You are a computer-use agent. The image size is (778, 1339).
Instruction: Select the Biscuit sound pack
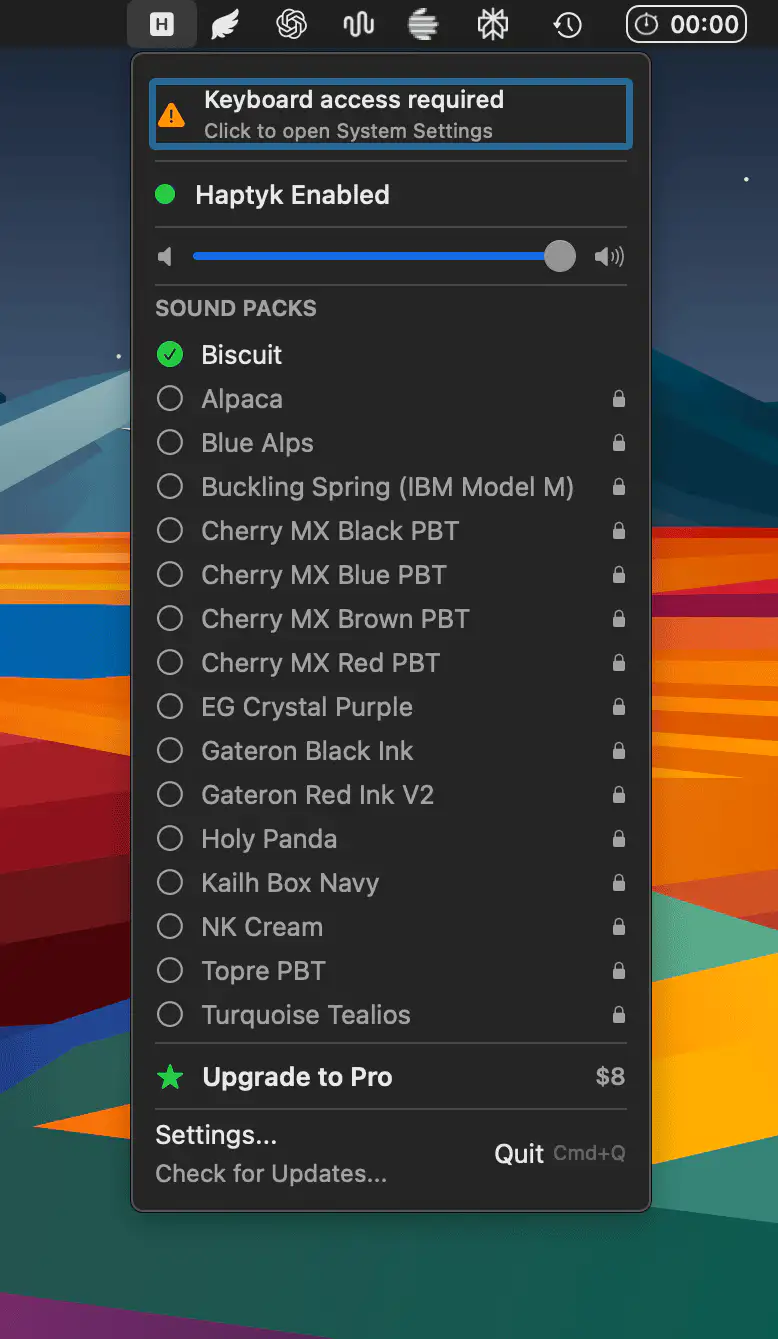tap(241, 355)
